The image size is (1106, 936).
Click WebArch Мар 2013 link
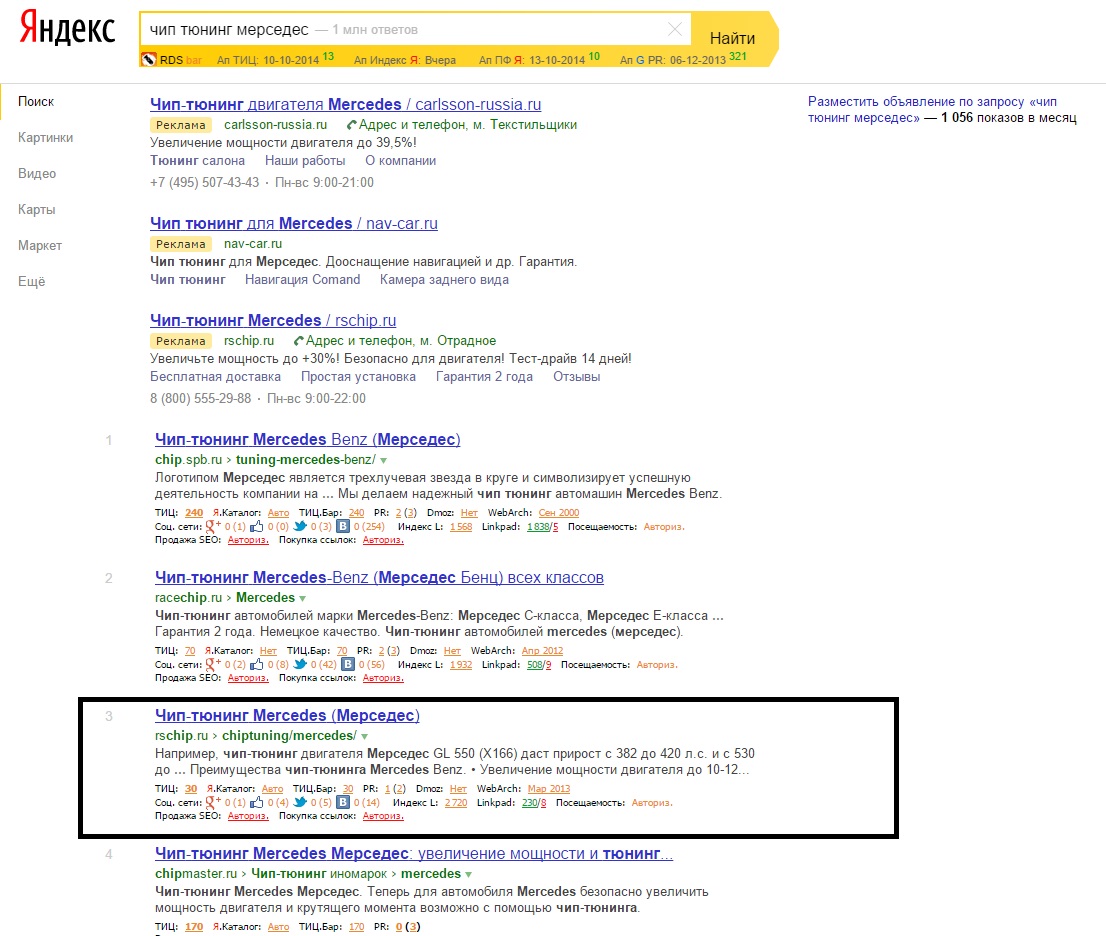tap(549, 789)
